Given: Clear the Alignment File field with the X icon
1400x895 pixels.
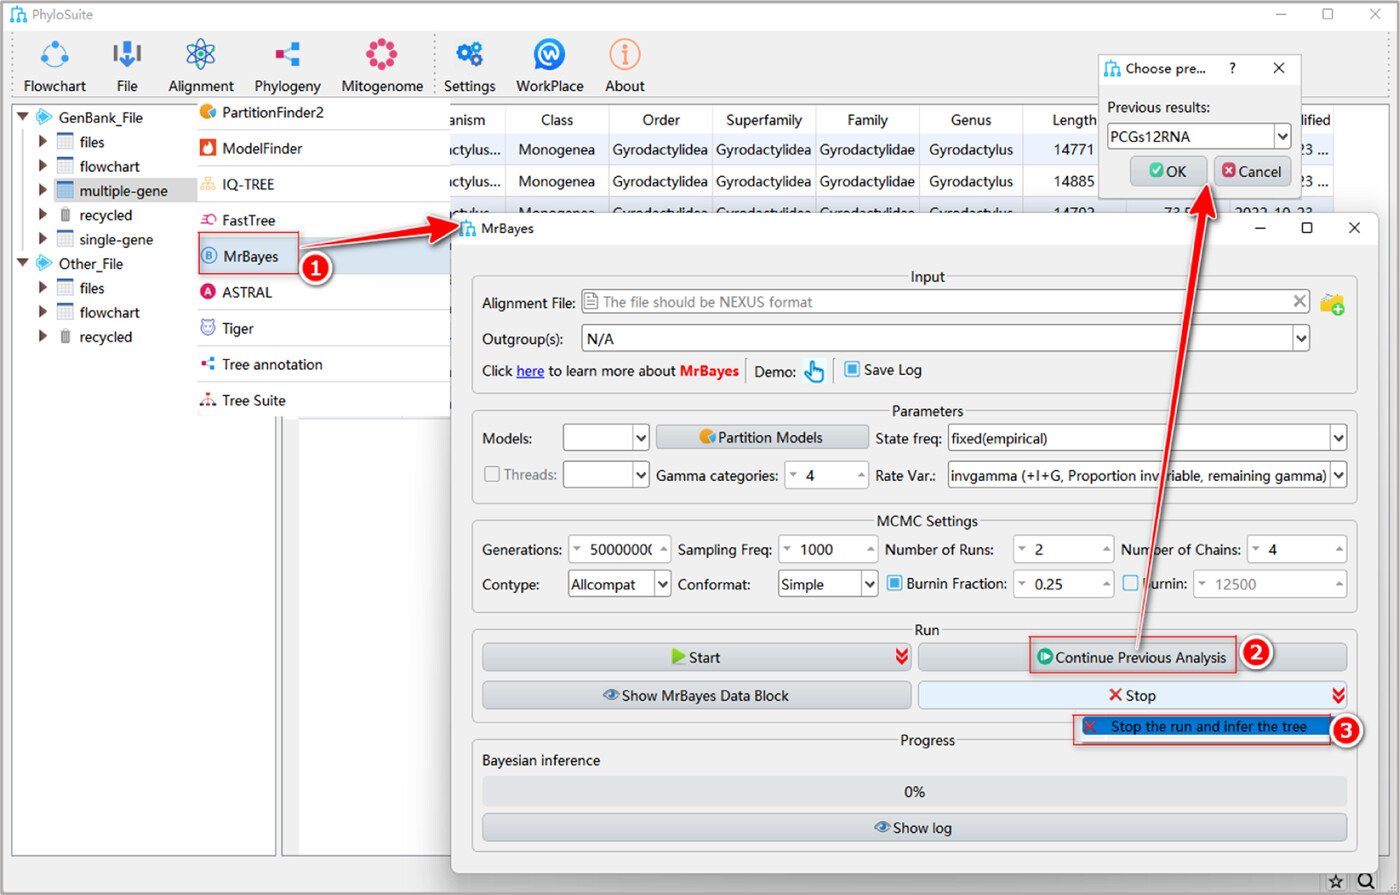Looking at the screenshot, I should [x=1299, y=301].
